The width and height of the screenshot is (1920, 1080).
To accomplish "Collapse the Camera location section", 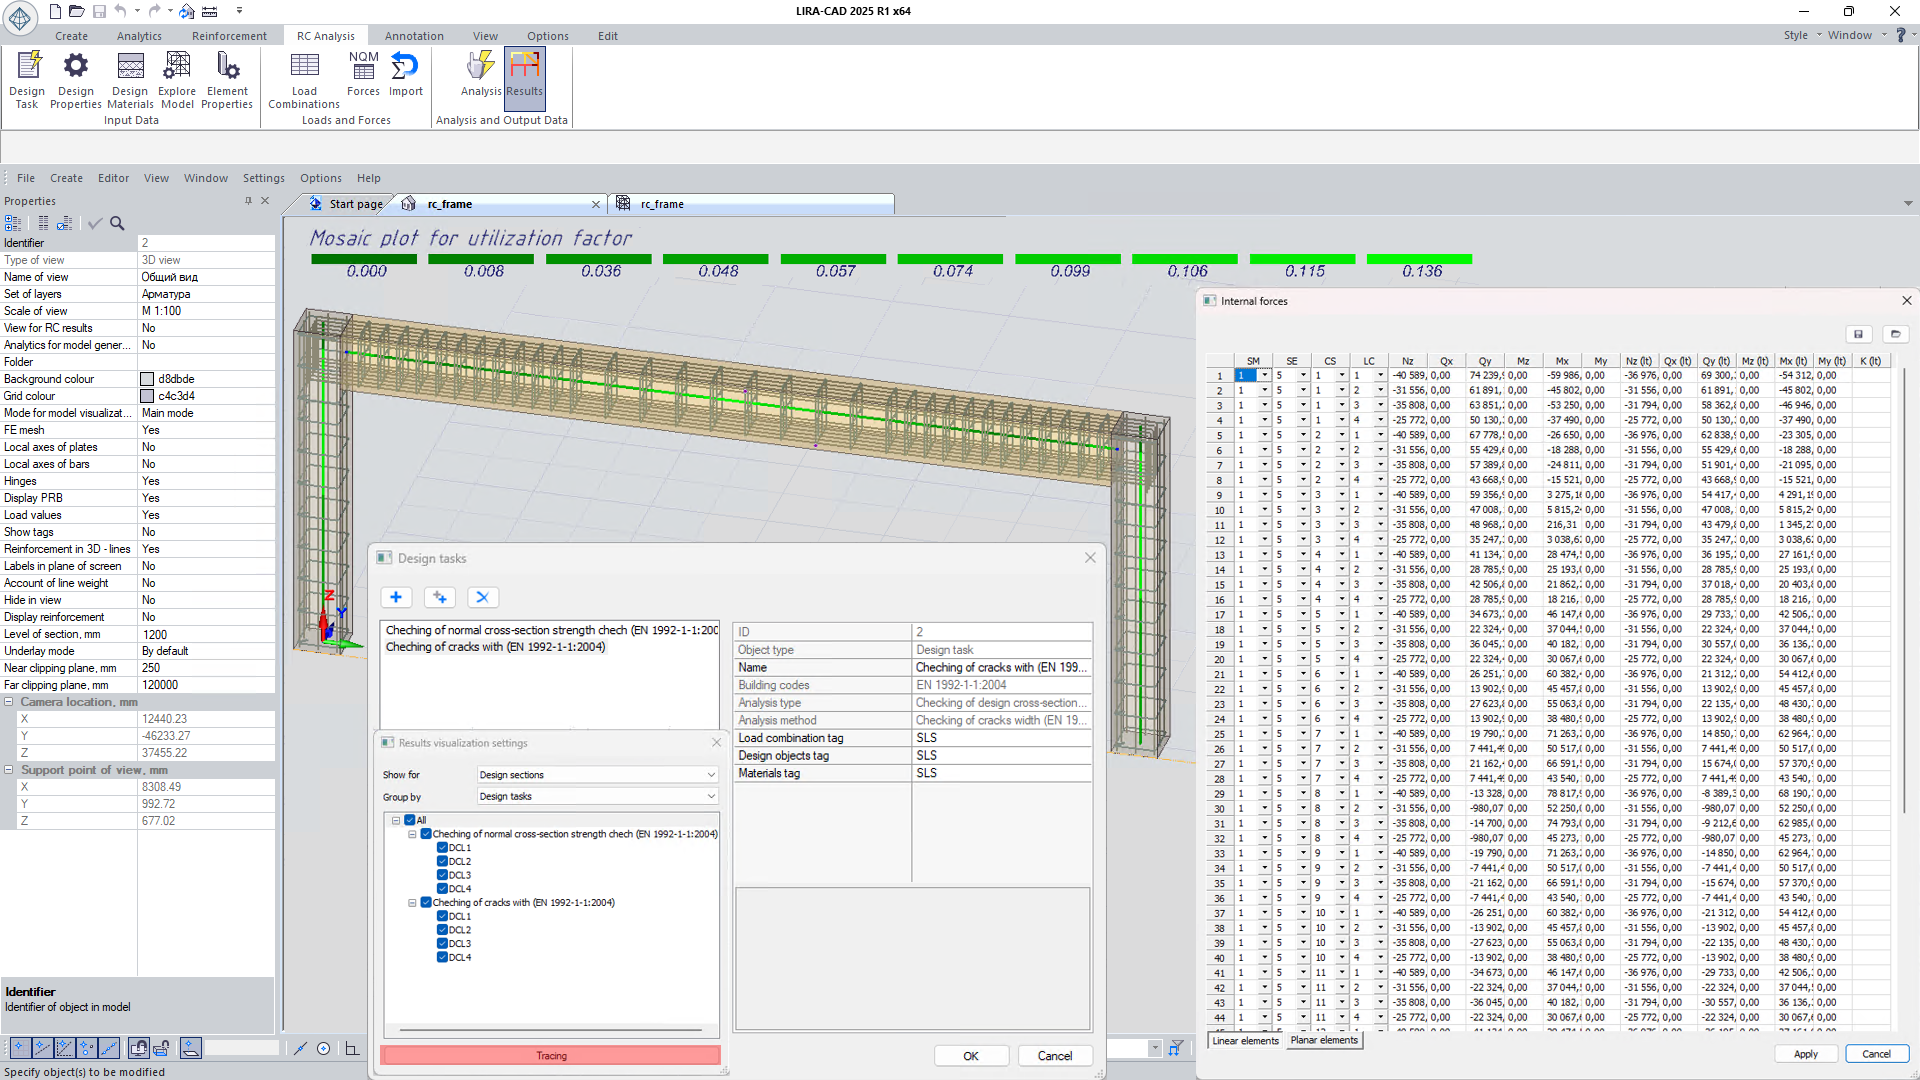I will (x=9, y=702).
